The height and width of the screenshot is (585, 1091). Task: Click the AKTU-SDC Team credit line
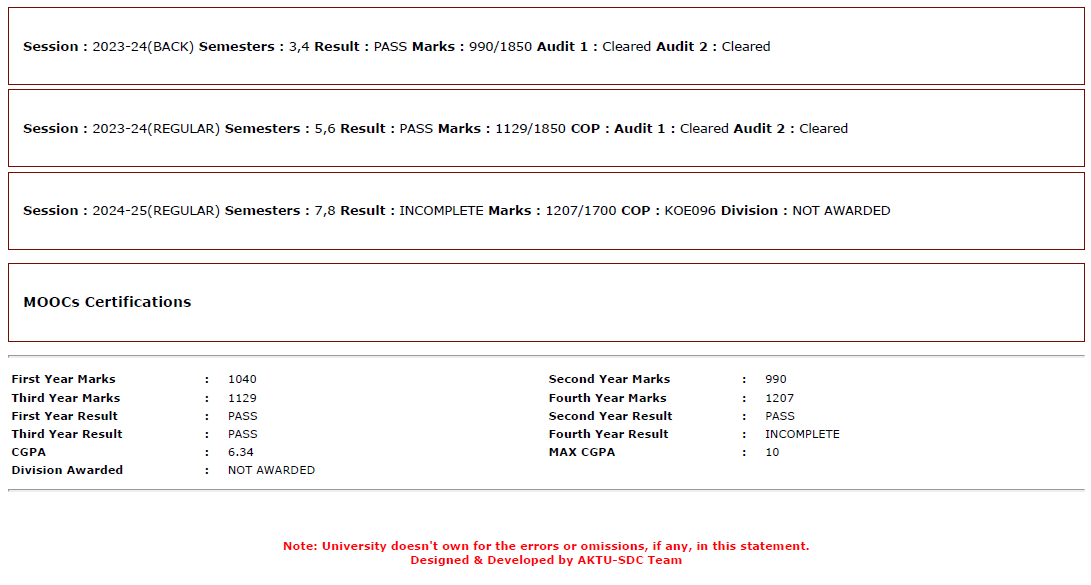546,560
